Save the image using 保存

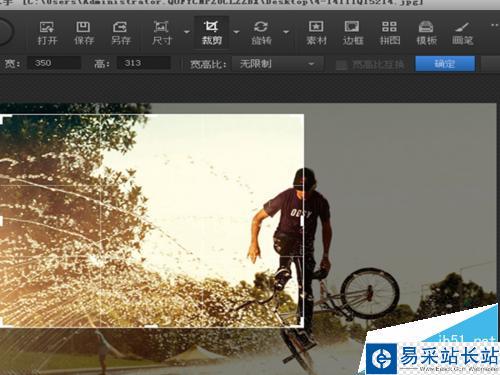(x=84, y=33)
